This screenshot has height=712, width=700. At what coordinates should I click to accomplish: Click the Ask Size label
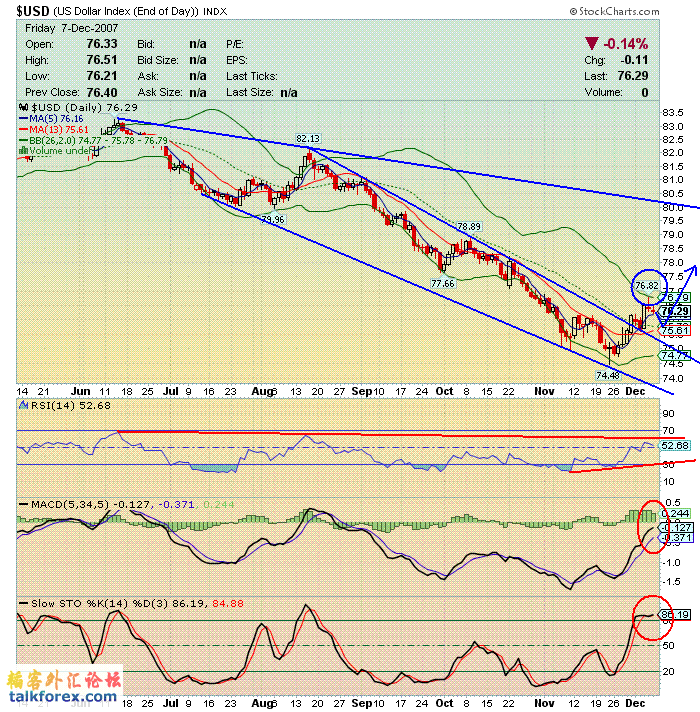tap(160, 92)
